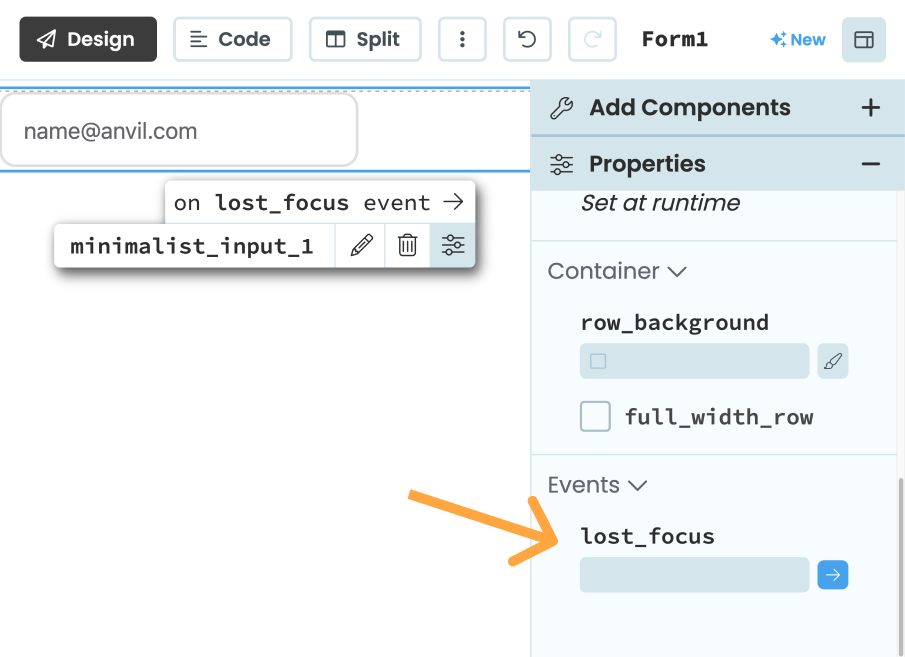
Task: Delete component using the trash icon
Action: click(x=407, y=246)
